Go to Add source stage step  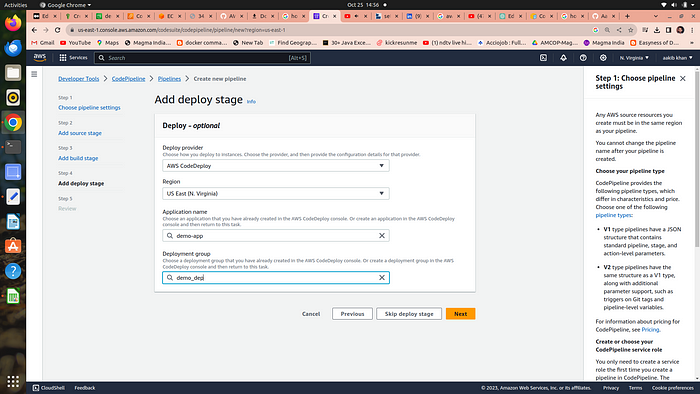click(80, 133)
